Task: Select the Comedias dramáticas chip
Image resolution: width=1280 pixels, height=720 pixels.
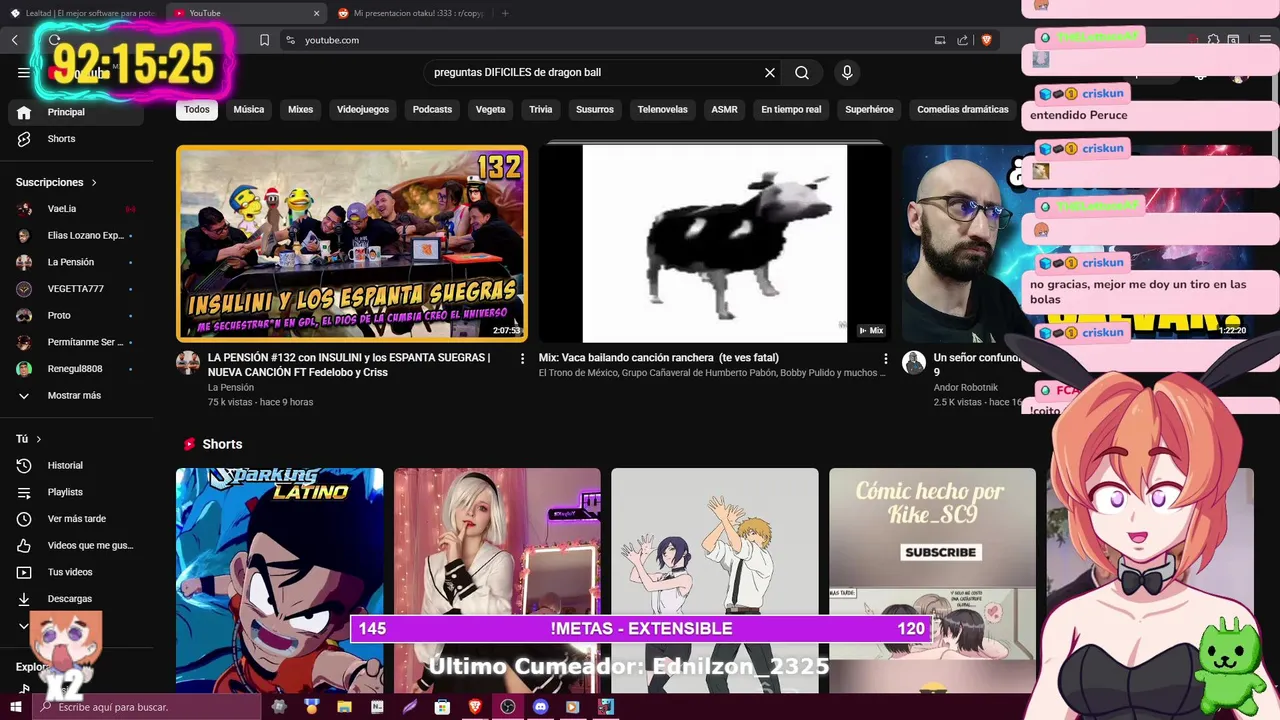Action: tap(963, 109)
